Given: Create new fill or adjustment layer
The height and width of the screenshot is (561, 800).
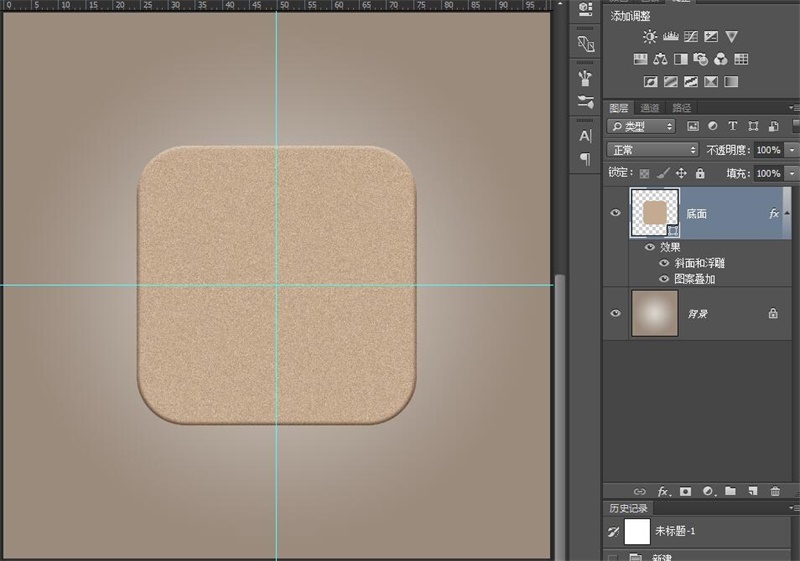Looking at the screenshot, I should coord(708,492).
